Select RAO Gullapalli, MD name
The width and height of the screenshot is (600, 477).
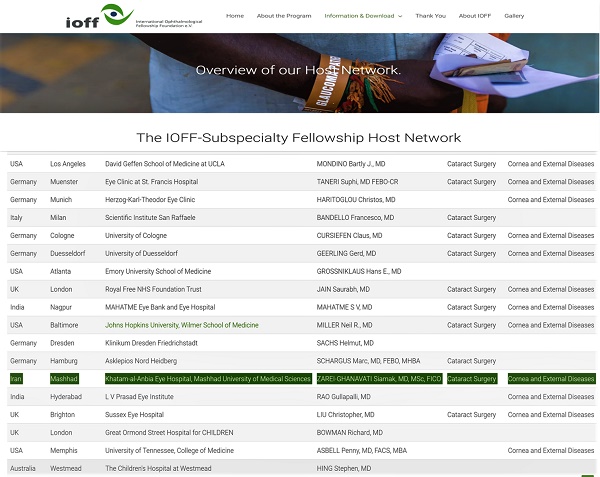tap(344, 397)
